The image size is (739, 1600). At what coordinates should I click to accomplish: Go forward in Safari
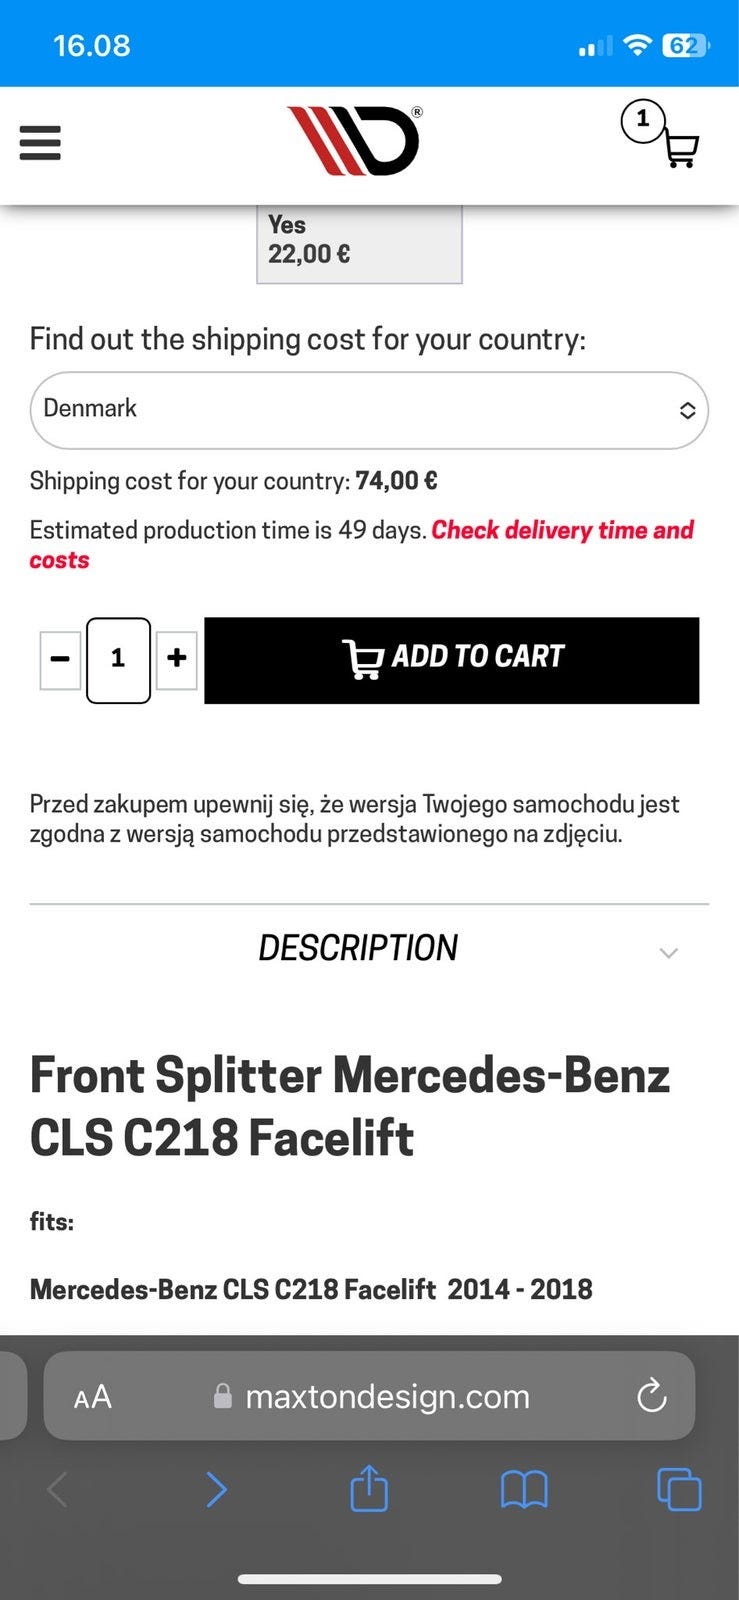coord(216,1489)
